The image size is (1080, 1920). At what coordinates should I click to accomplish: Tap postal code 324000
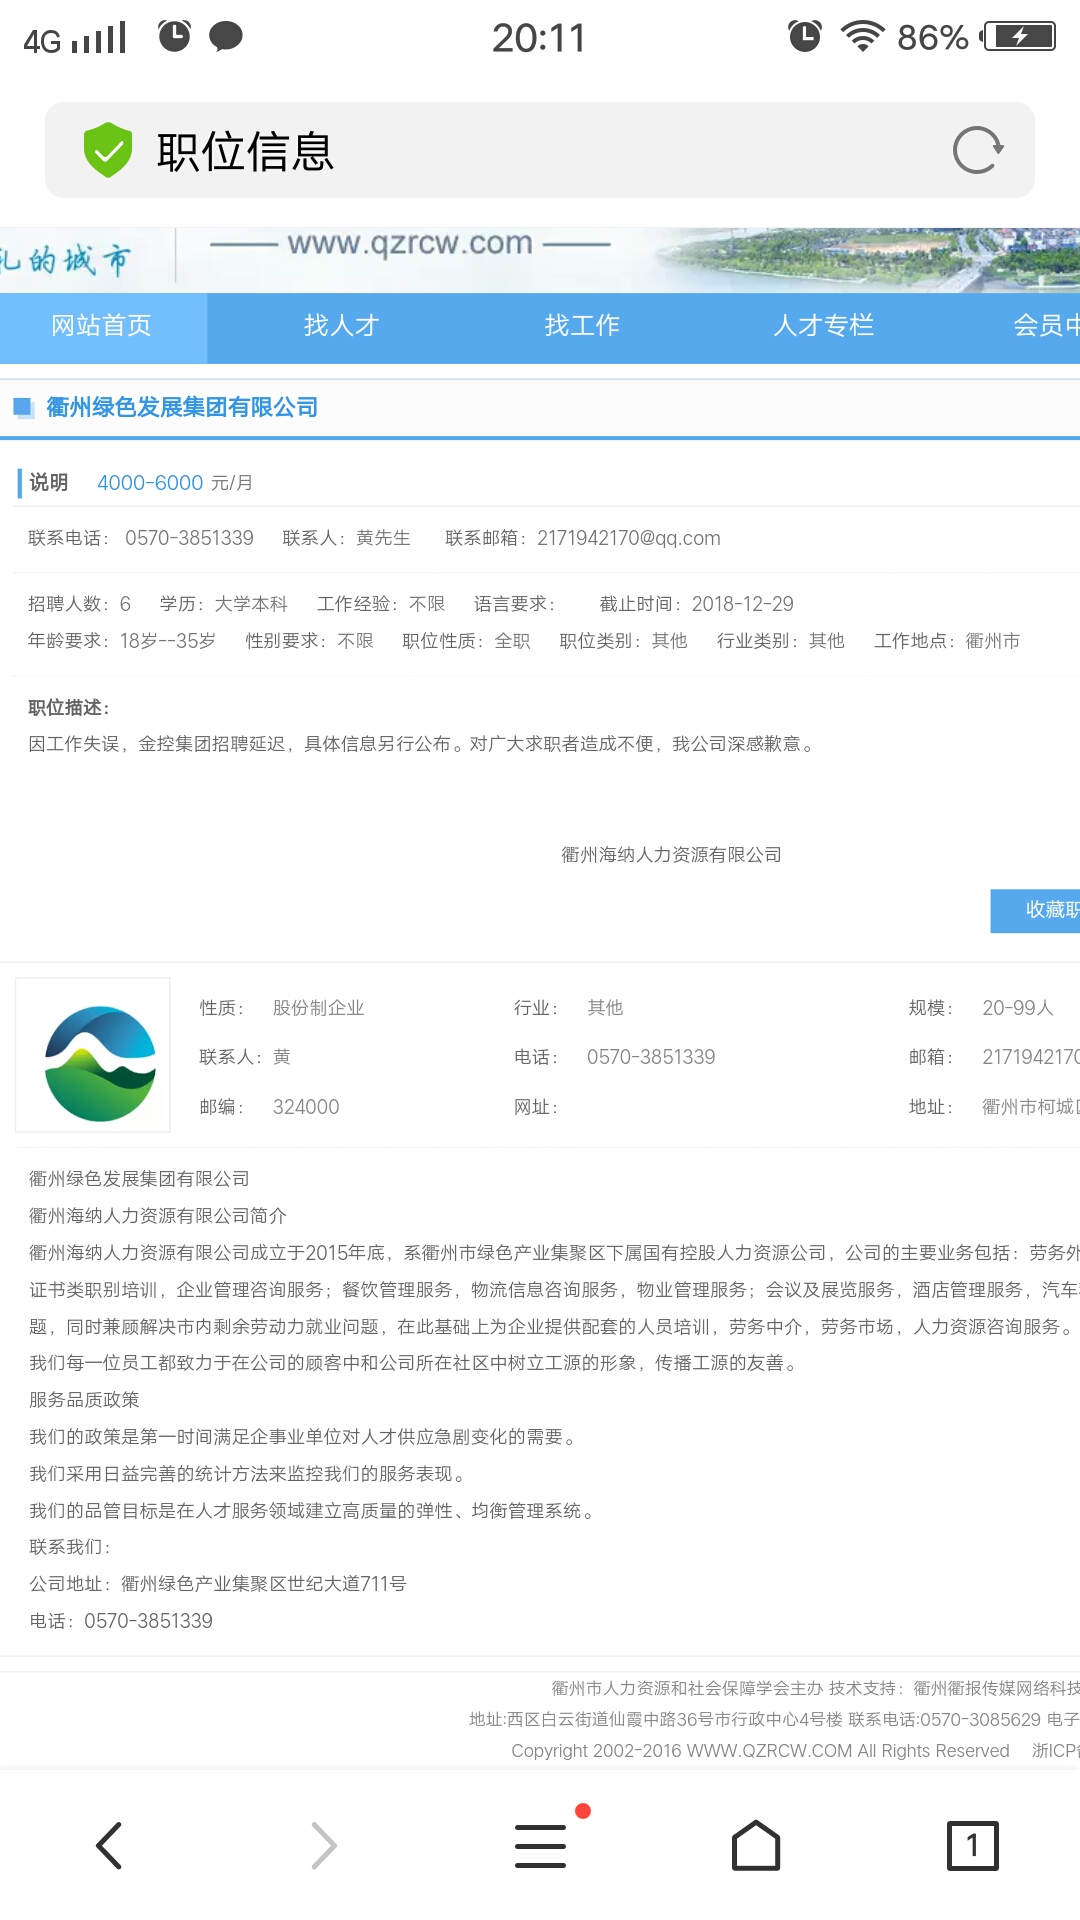tap(306, 1107)
